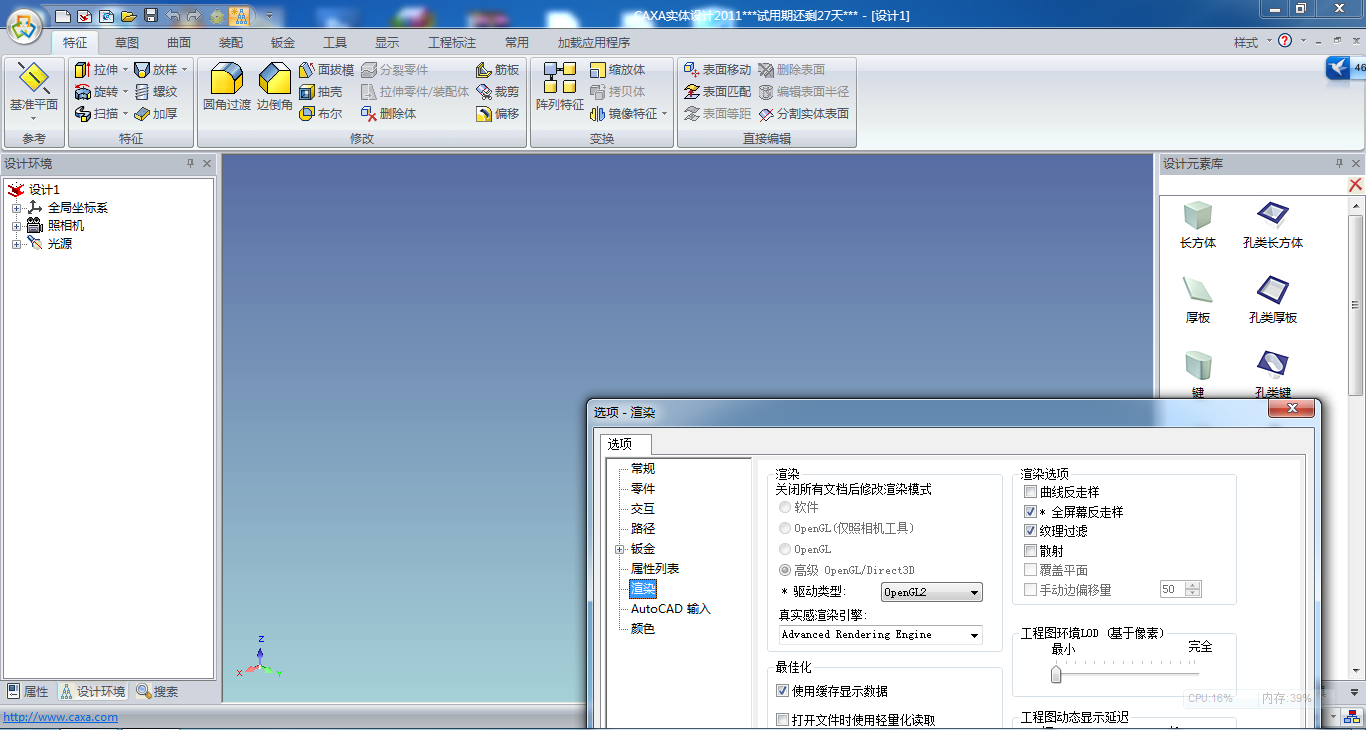The image size is (1366, 730).
Task: Apply 边倒角 chamfer tool
Action: pyautogui.click(x=275, y=86)
